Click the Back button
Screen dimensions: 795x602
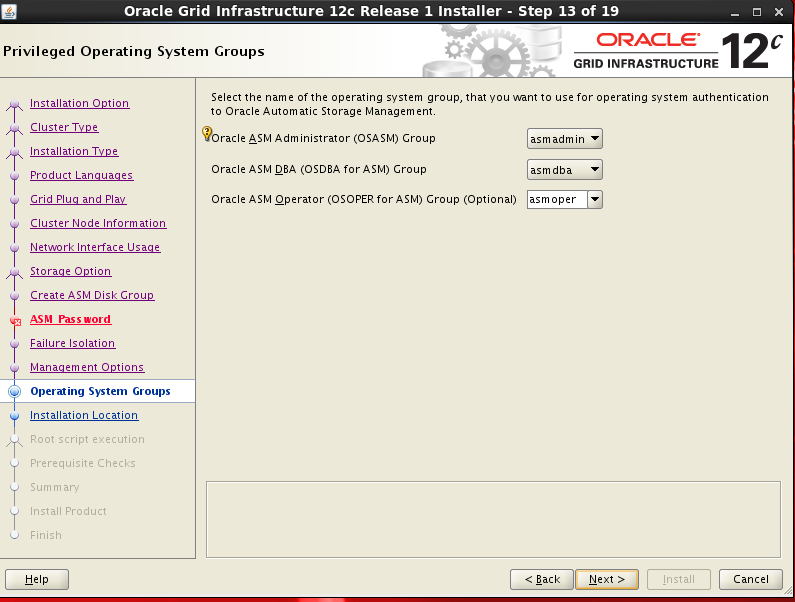(541, 579)
